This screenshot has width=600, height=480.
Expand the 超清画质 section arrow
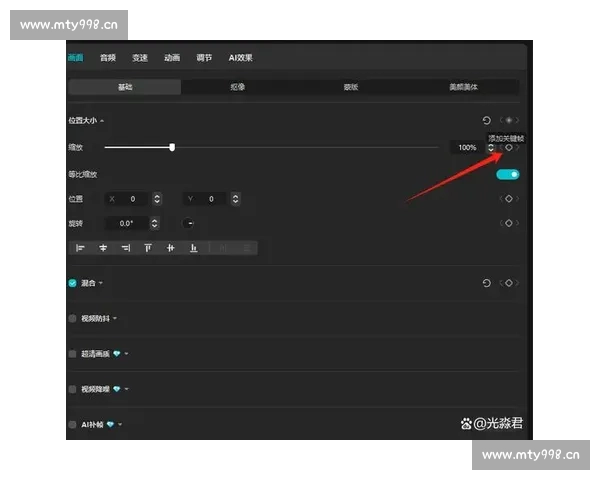point(127,354)
